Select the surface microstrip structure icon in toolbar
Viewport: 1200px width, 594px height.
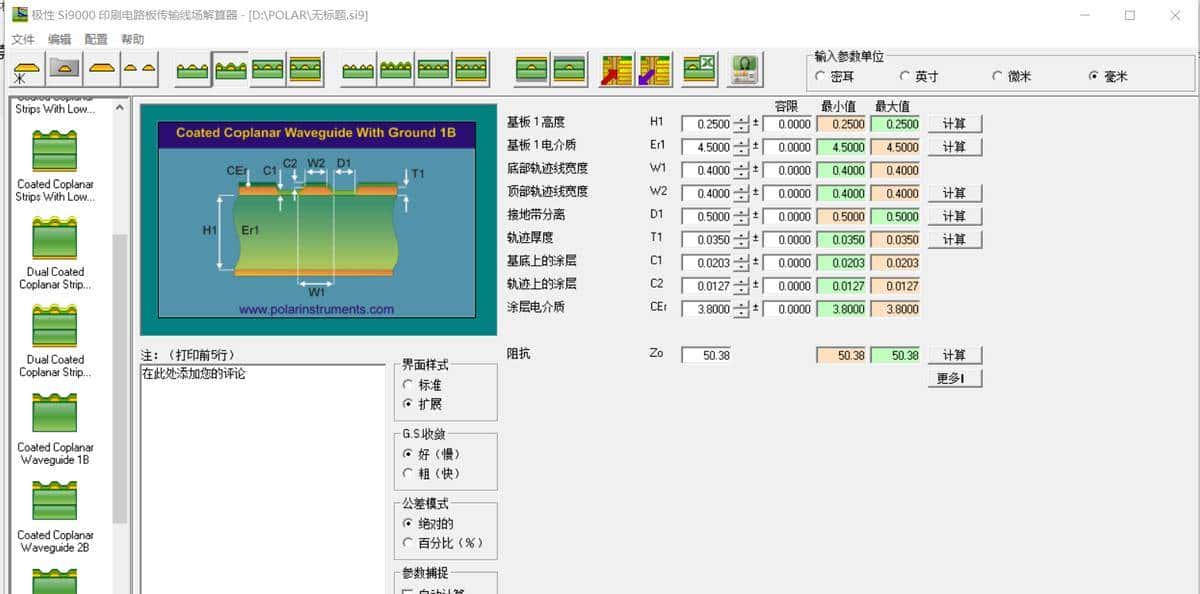[x=25, y=70]
